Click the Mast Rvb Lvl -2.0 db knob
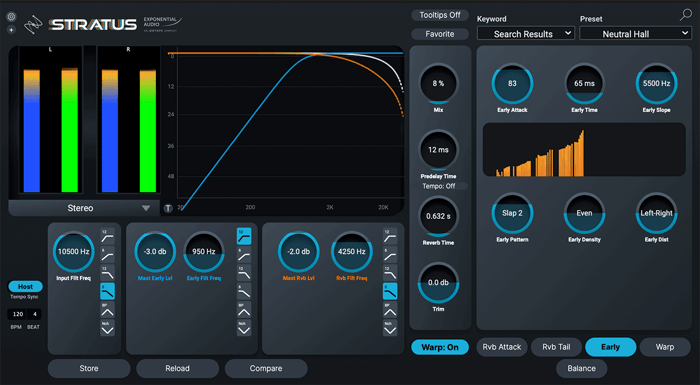Screen dimensions: 700x385 click(x=299, y=252)
